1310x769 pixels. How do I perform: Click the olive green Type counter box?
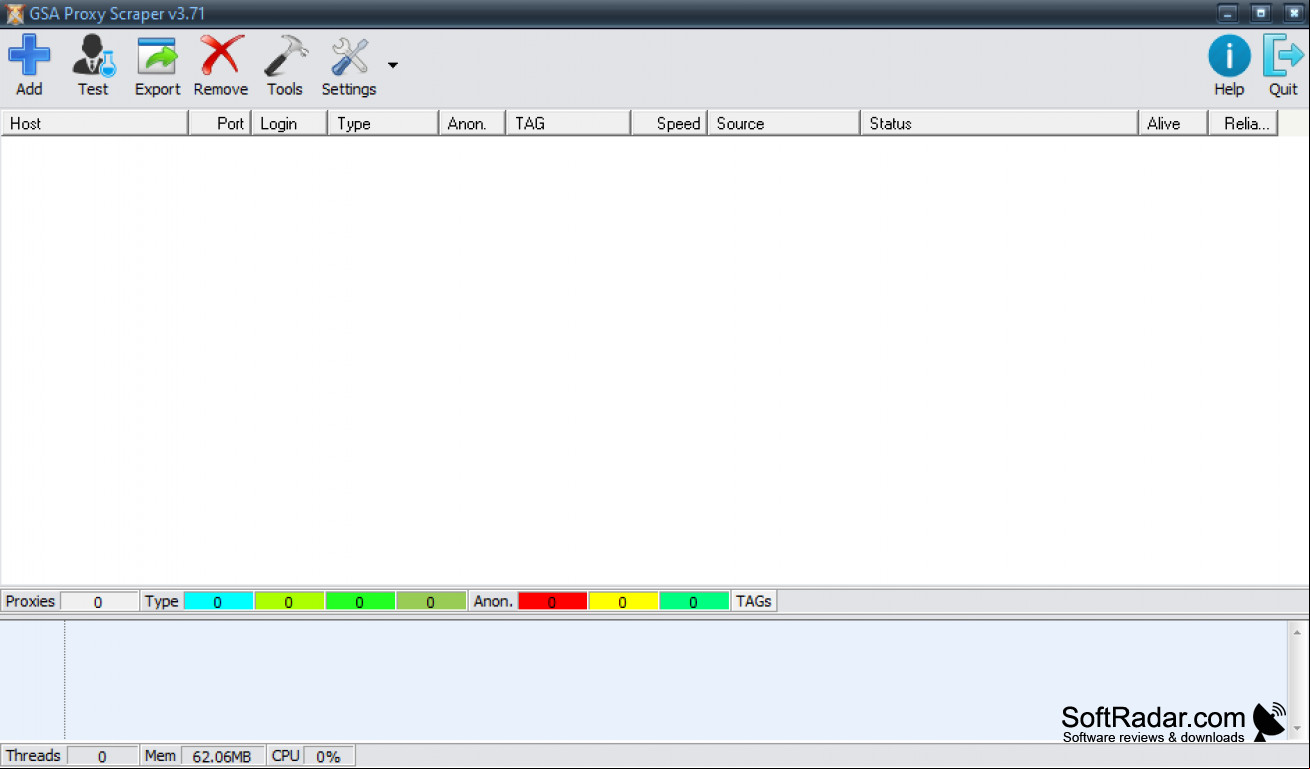(431, 602)
